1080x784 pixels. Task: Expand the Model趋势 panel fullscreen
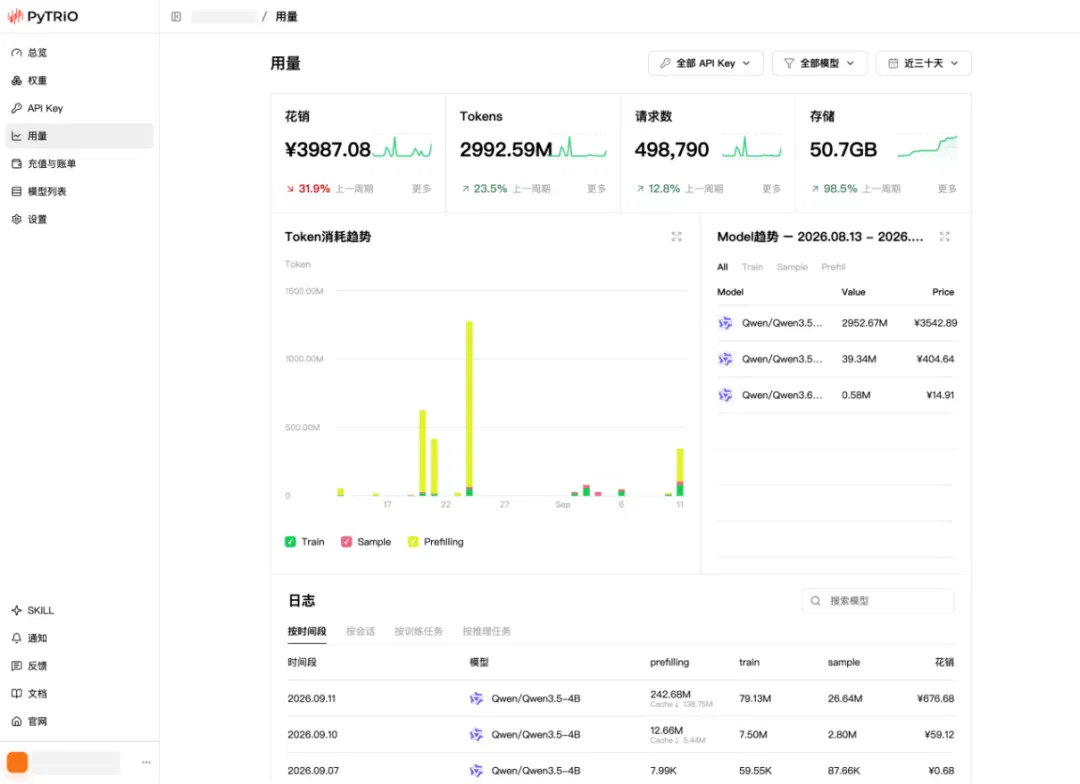click(x=944, y=236)
